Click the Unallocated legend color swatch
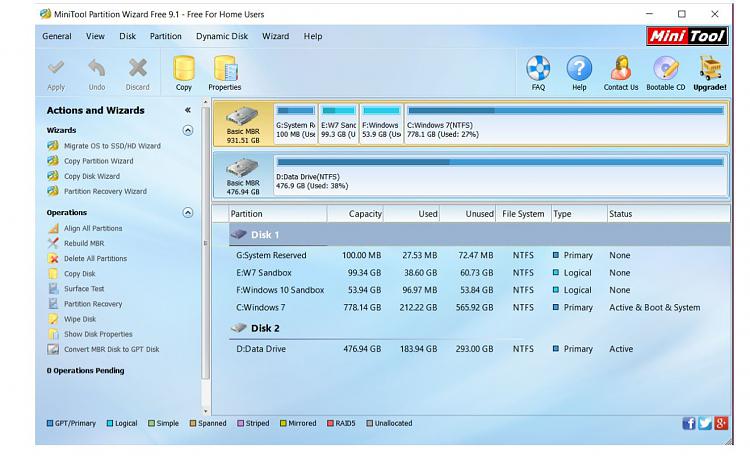Image resolution: width=750 pixels, height=456 pixels. pyautogui.click(x=369, y=423)
